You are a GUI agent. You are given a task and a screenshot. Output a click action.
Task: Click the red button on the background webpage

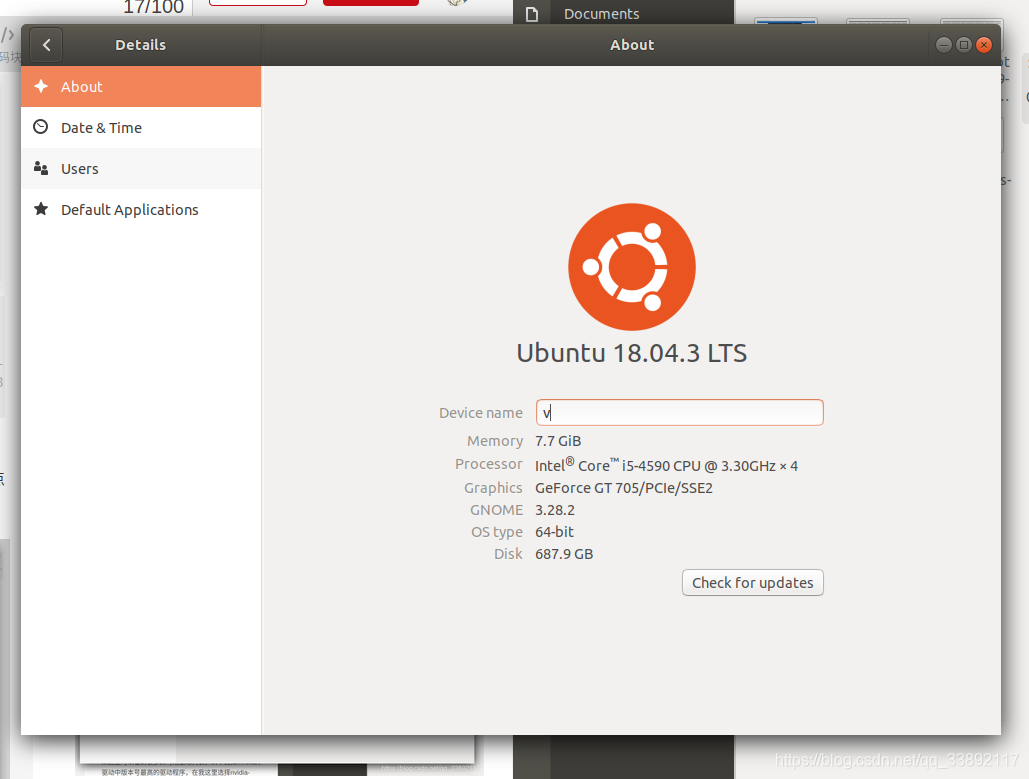point(370,2)
